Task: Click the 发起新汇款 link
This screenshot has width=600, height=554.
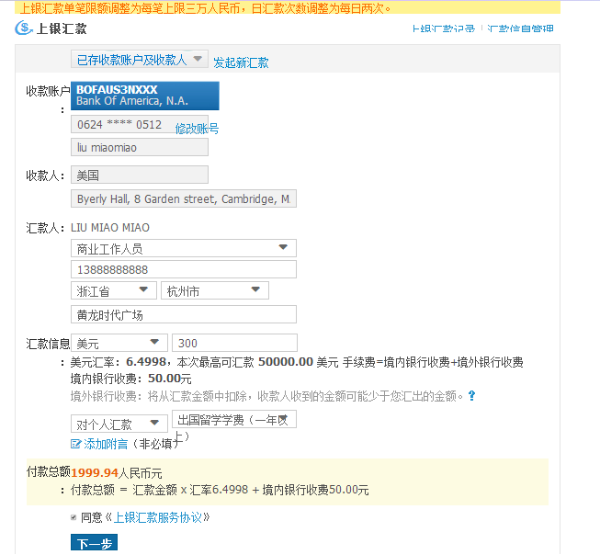Action: 241,62
